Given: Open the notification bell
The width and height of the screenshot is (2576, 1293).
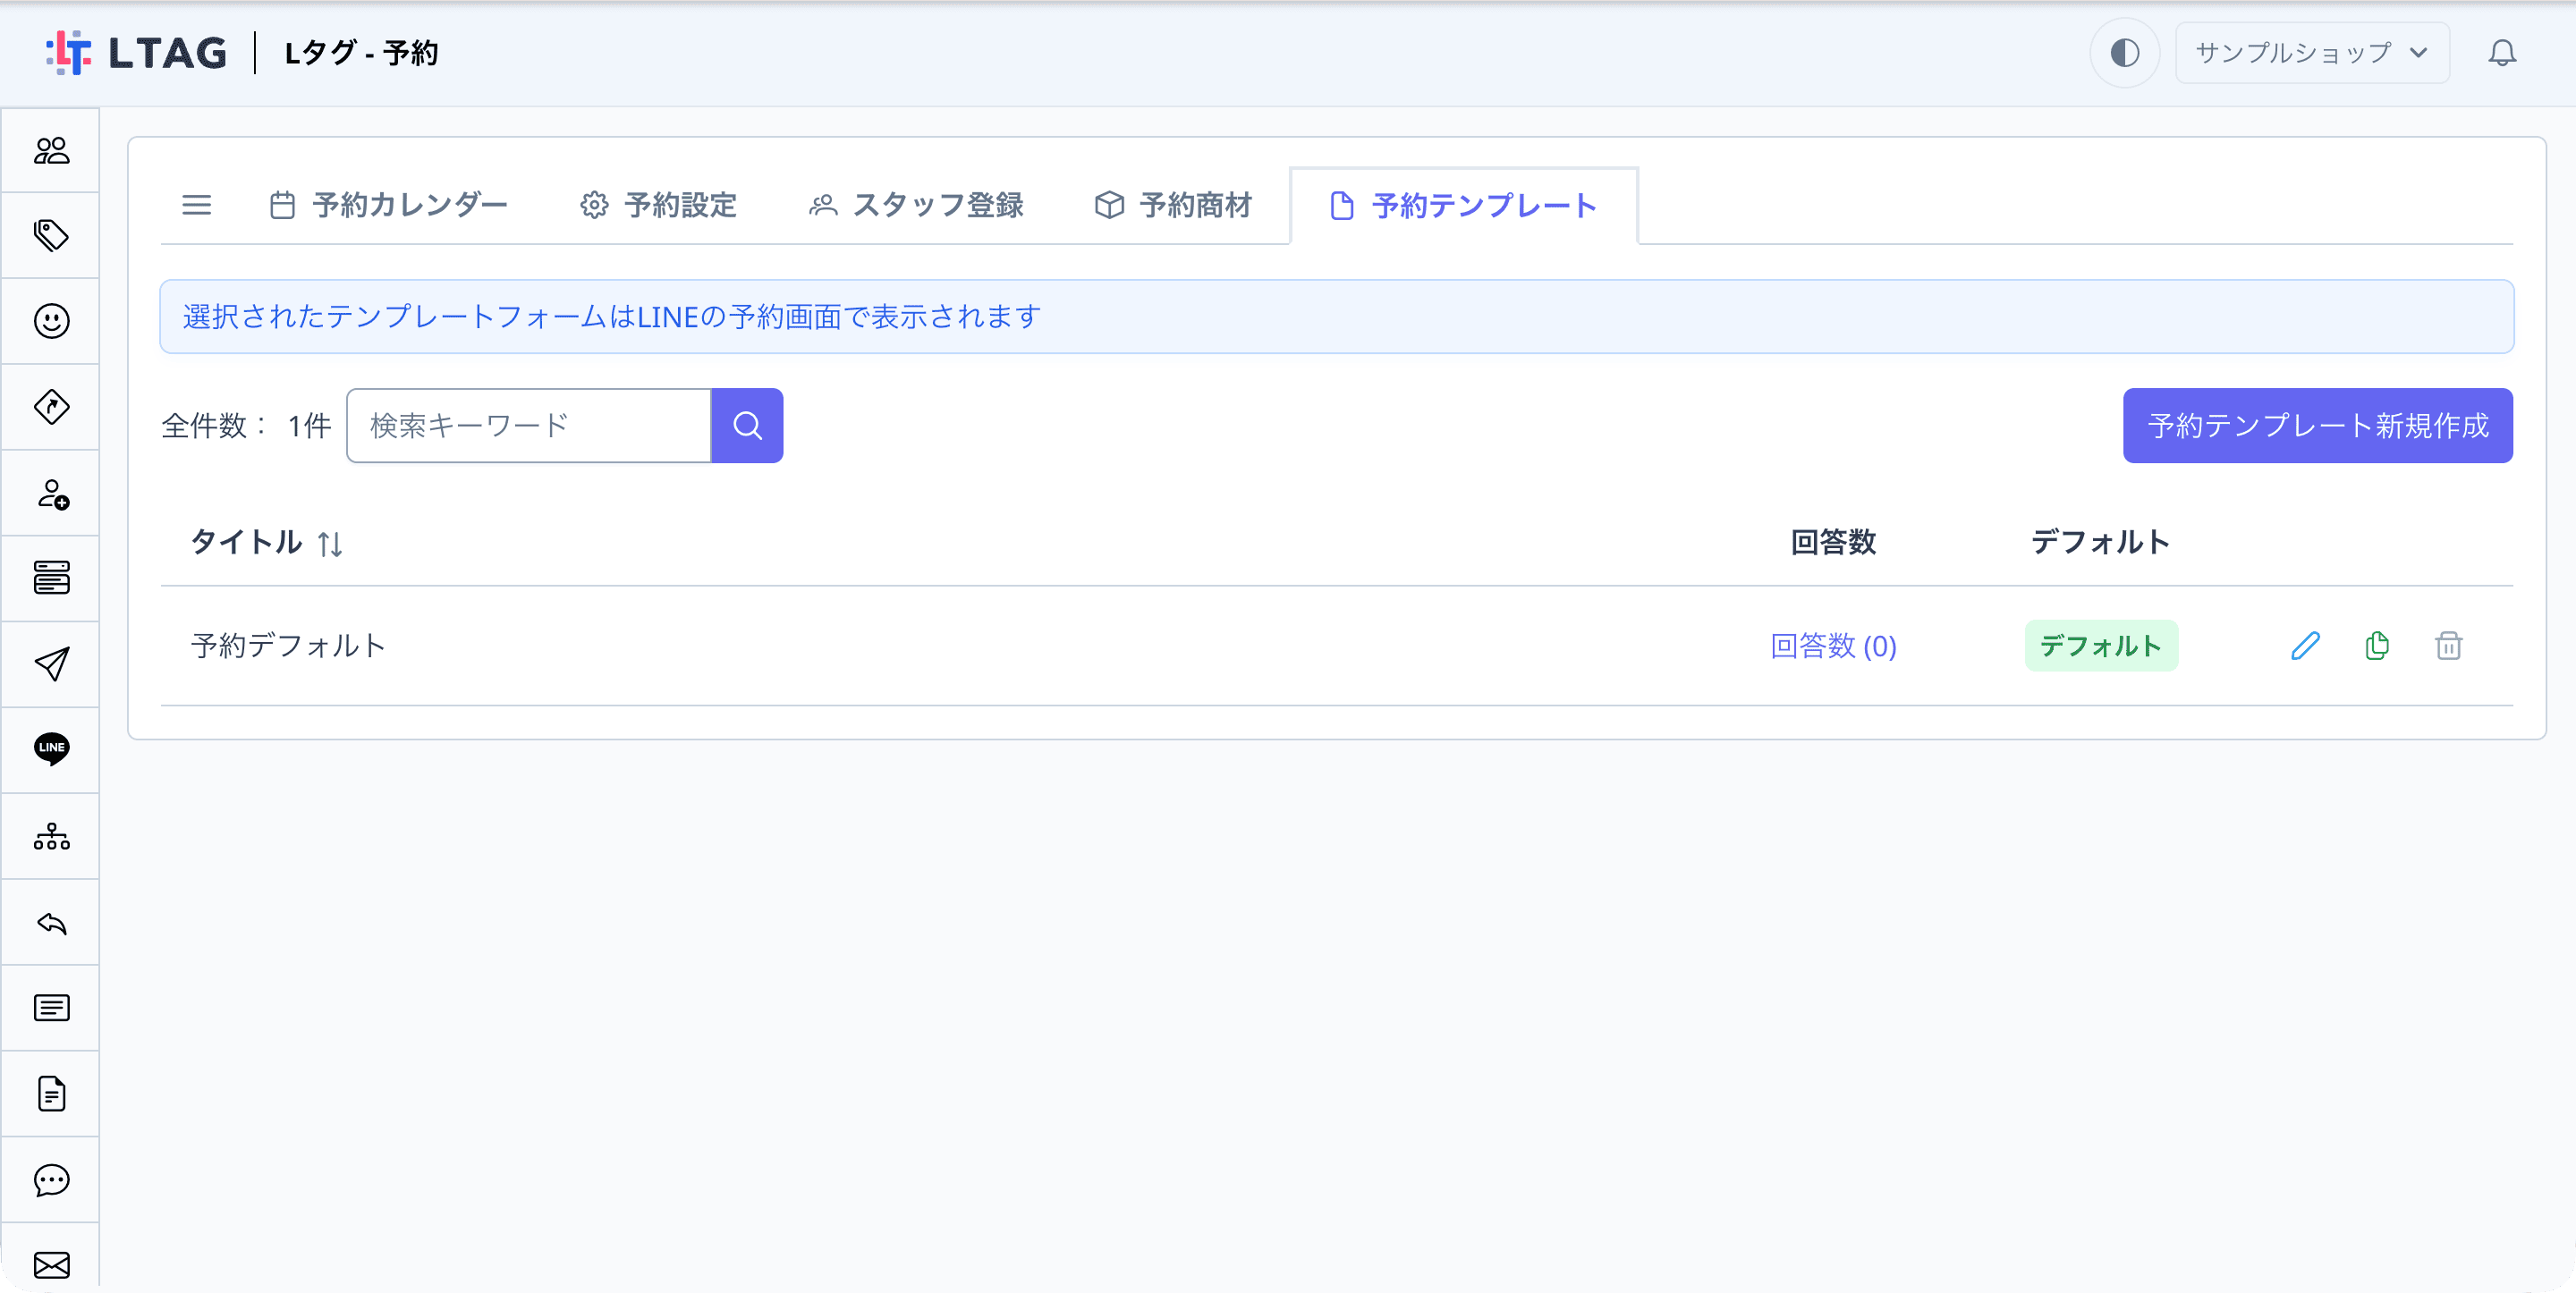Looking at the screenshot, I should [x=2501, y=52].
